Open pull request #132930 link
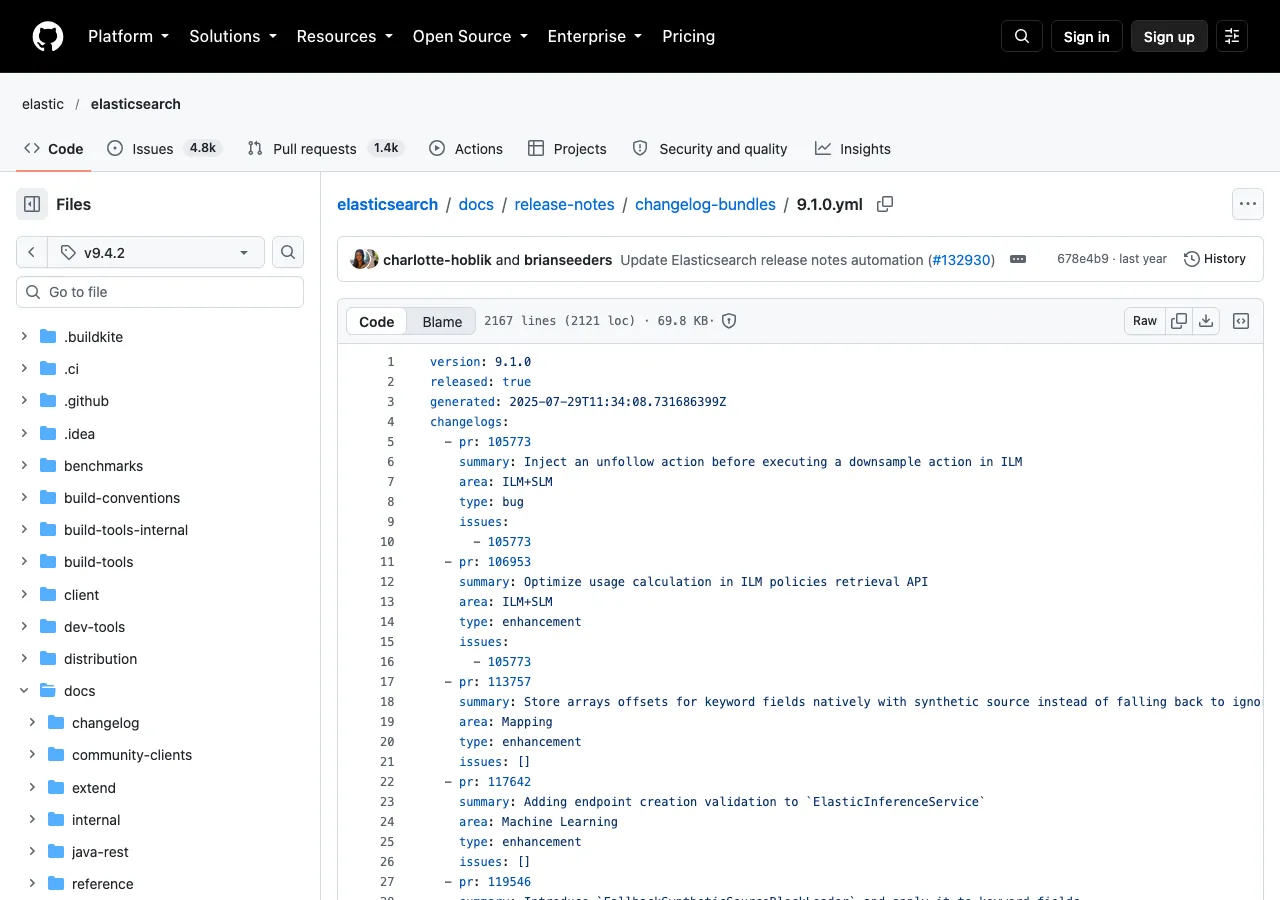 (x=961, y=259)
